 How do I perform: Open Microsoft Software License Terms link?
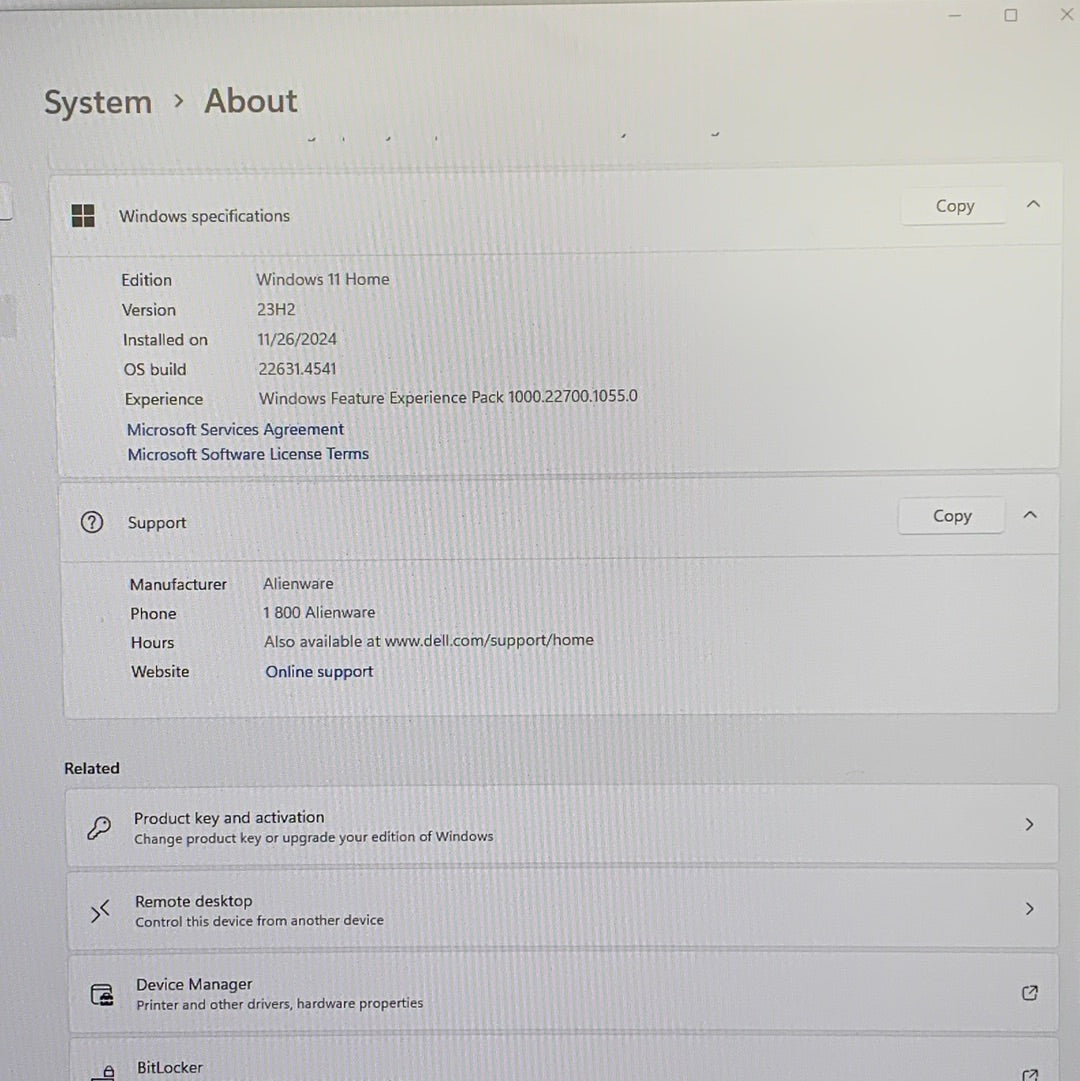coord(248,454)
